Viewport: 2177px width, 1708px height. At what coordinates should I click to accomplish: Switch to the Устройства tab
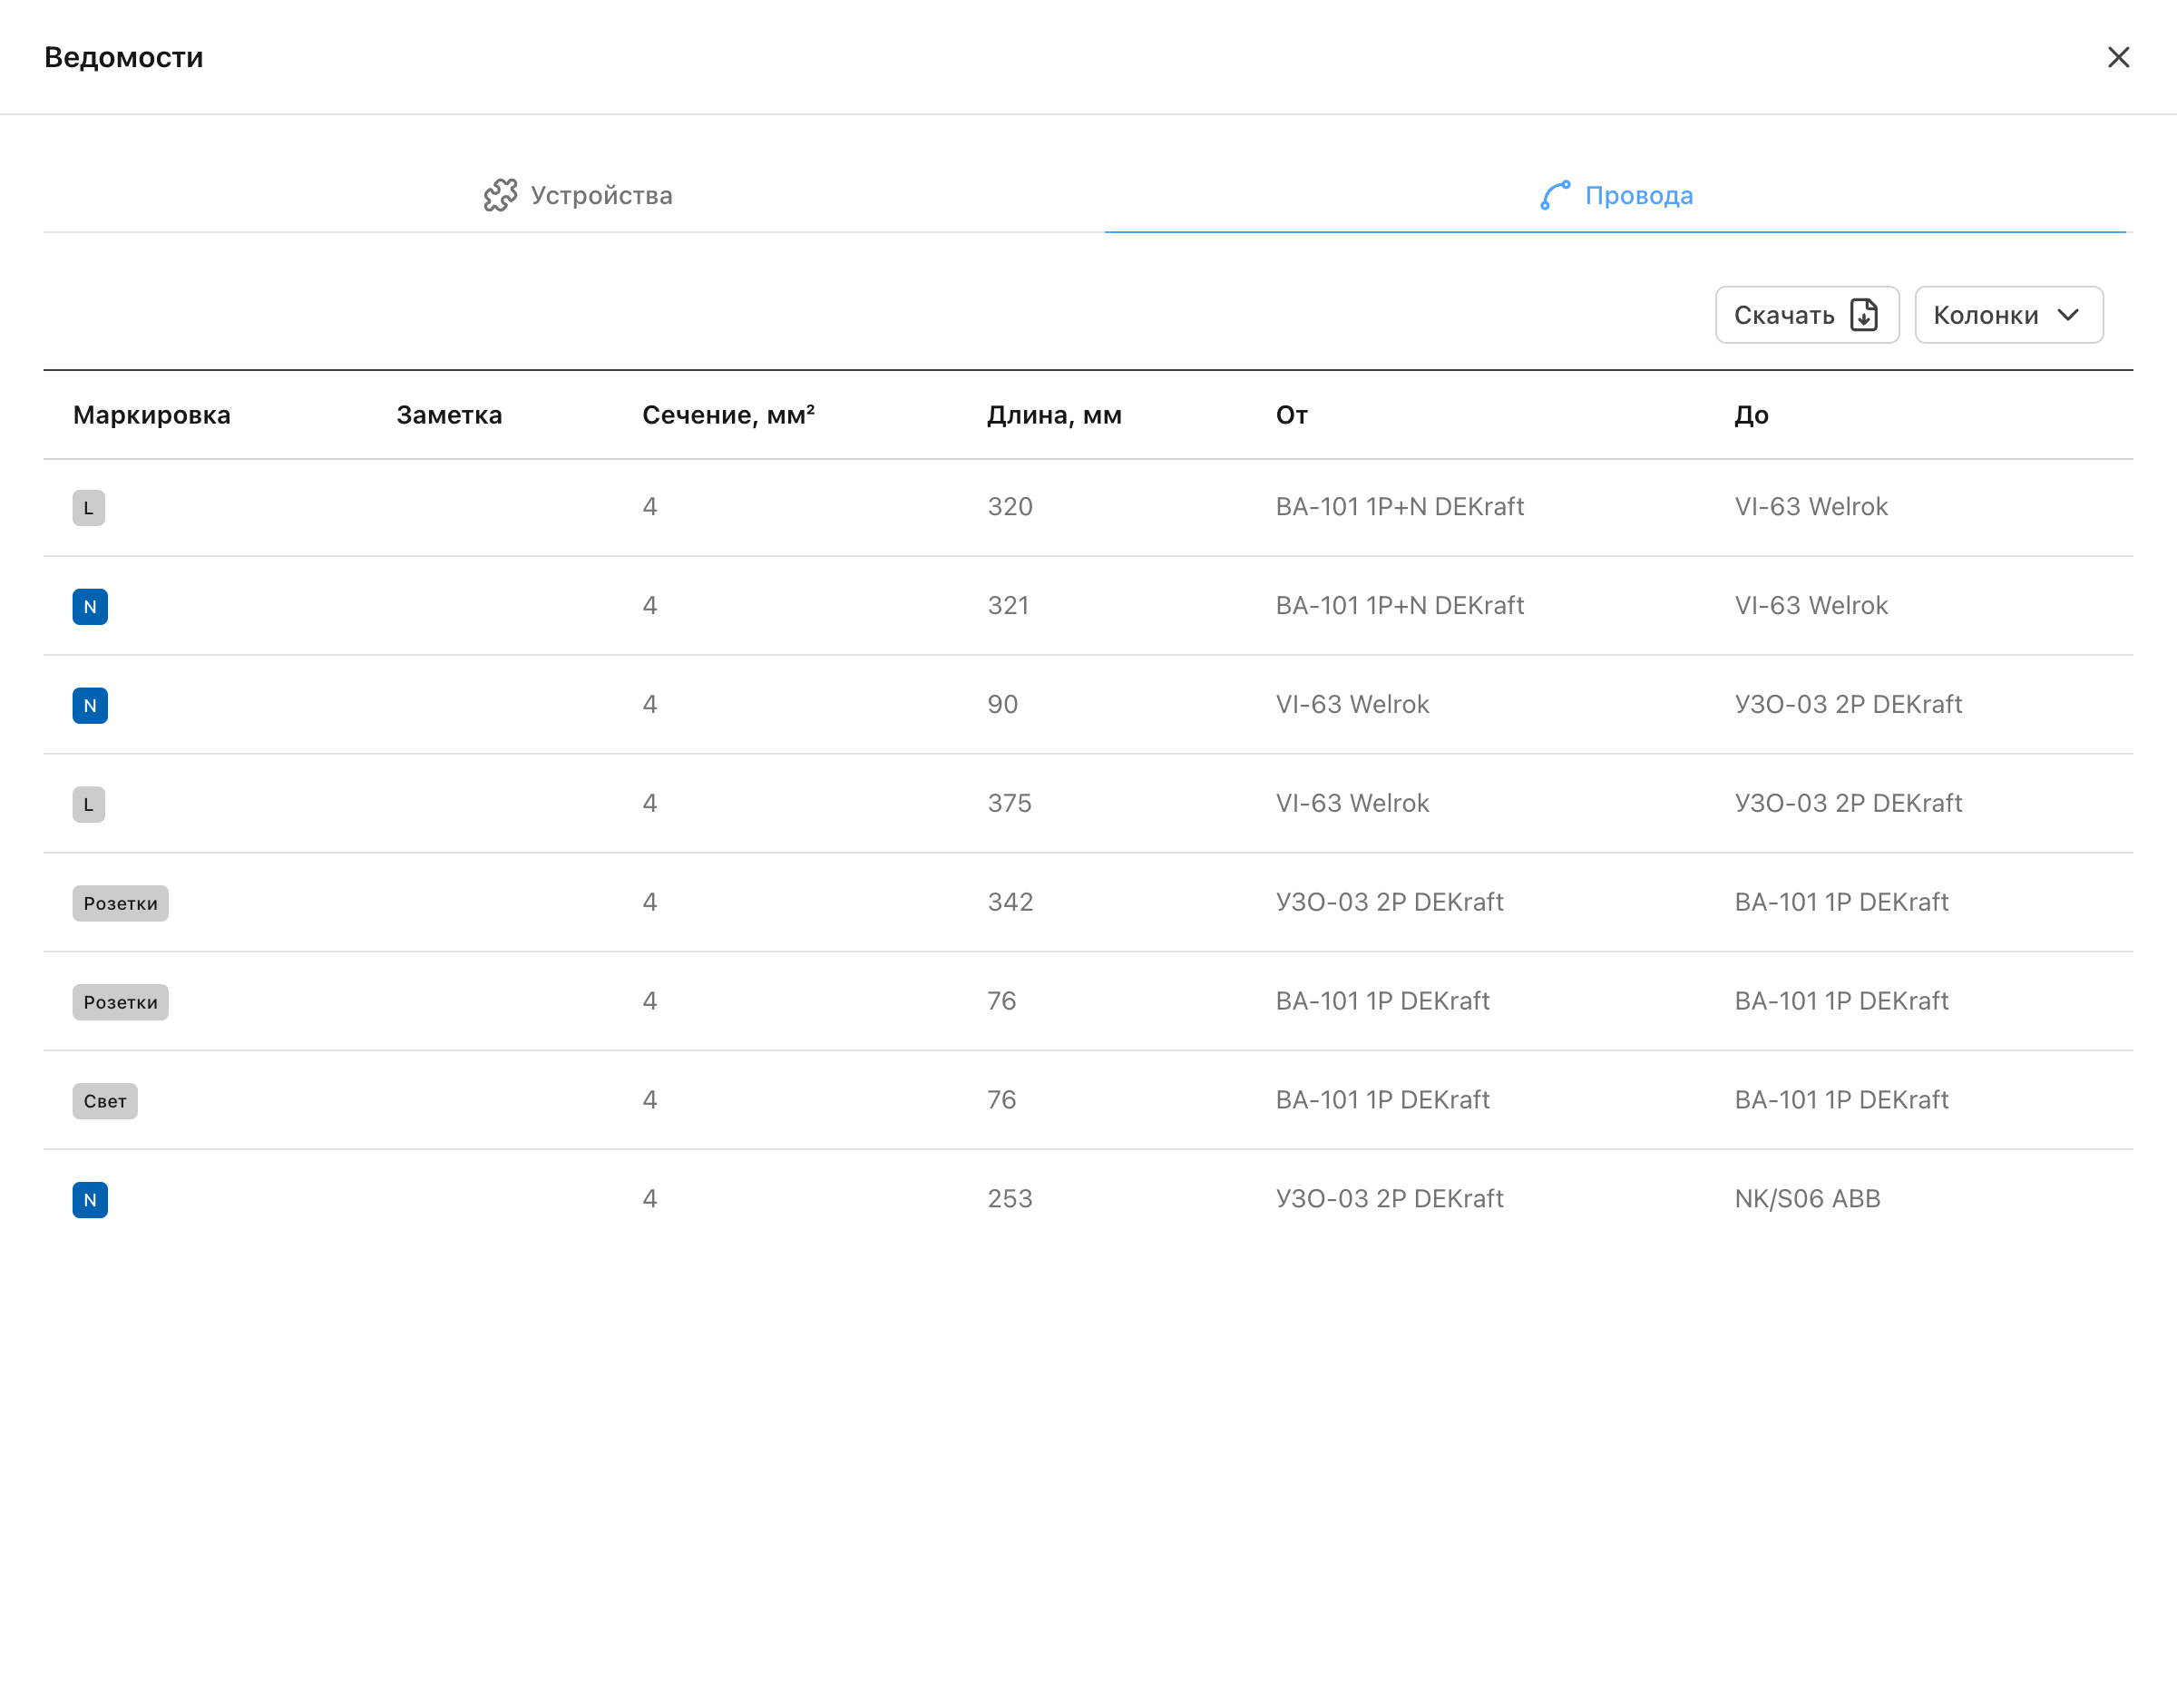(577, 195)
